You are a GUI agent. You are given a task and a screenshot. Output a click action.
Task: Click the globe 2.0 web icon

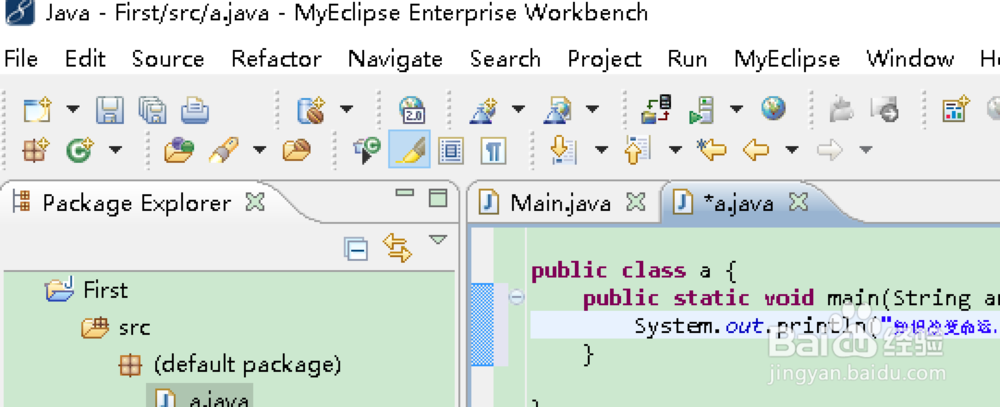point(412,110)
